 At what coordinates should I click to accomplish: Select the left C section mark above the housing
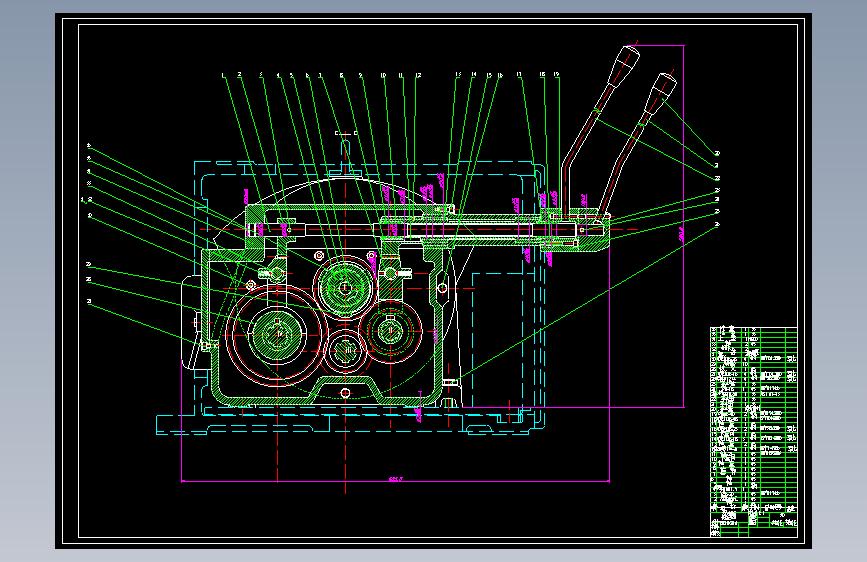tap(337, 133)
